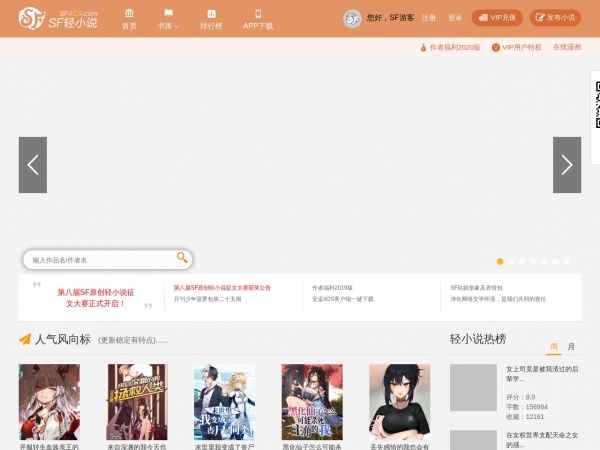Select the fifth carousel dot
Viewport: 600px width, 450px height.
[x=544, y=261]
